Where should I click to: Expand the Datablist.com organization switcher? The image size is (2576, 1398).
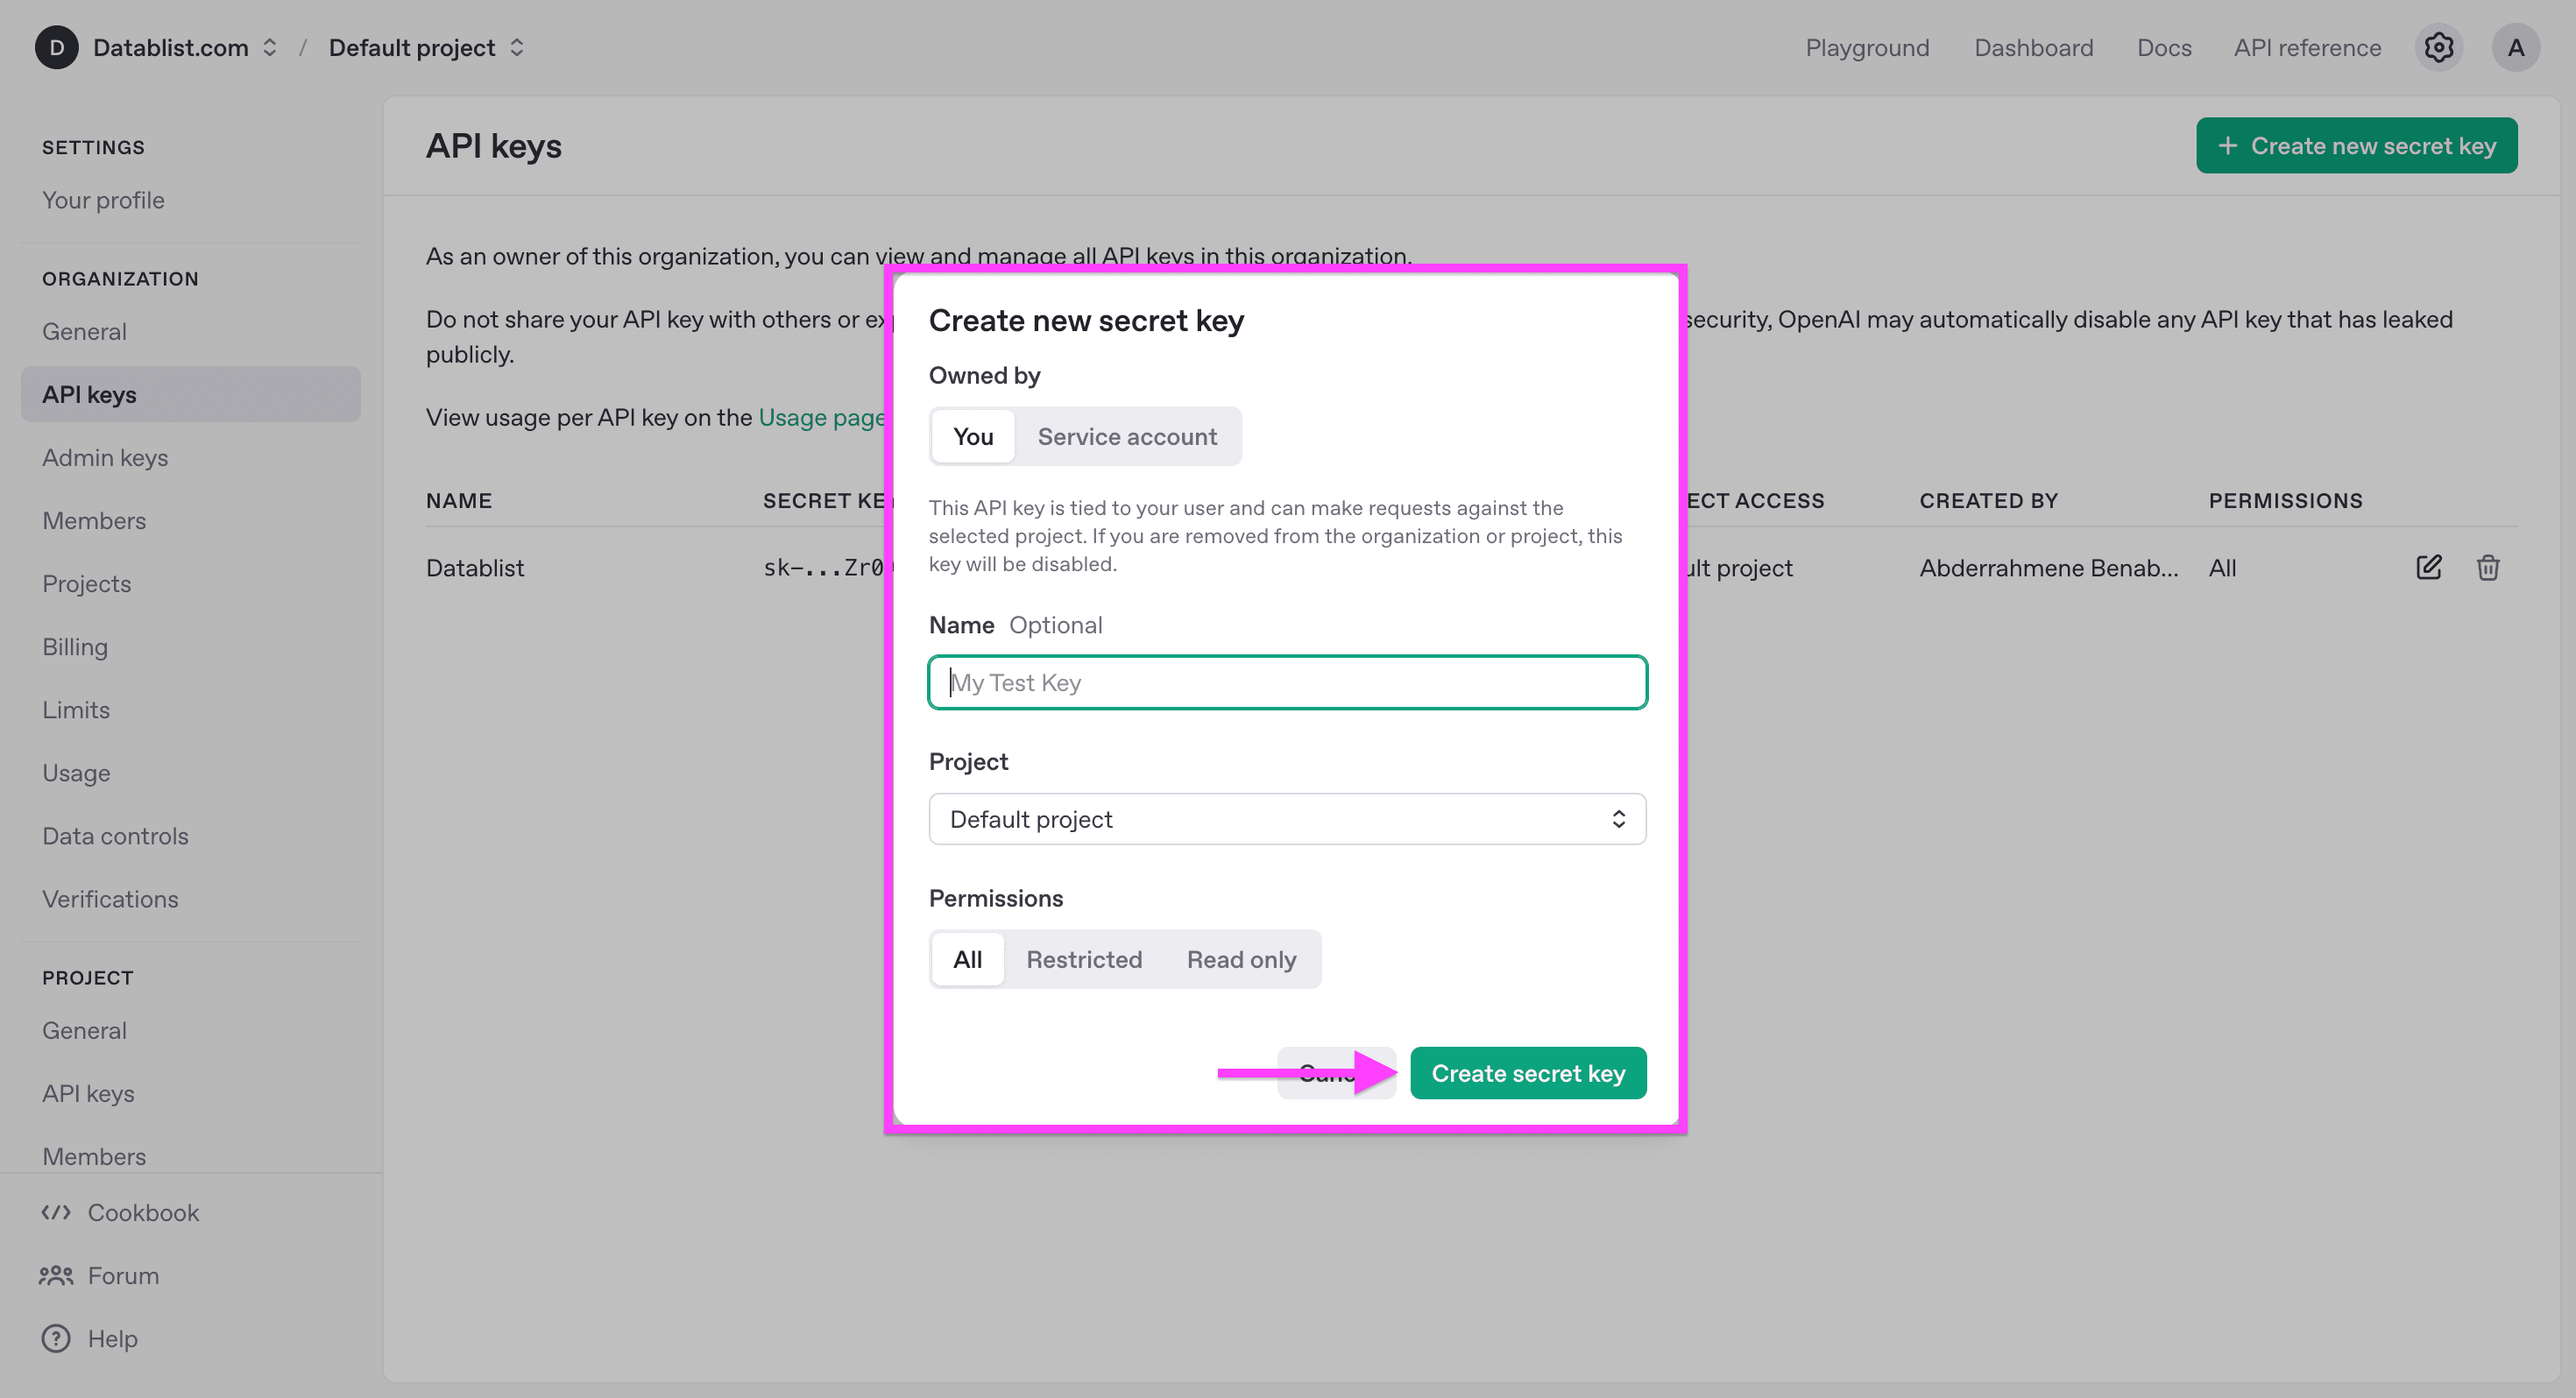pyautogui.click(x=268, y=47)
